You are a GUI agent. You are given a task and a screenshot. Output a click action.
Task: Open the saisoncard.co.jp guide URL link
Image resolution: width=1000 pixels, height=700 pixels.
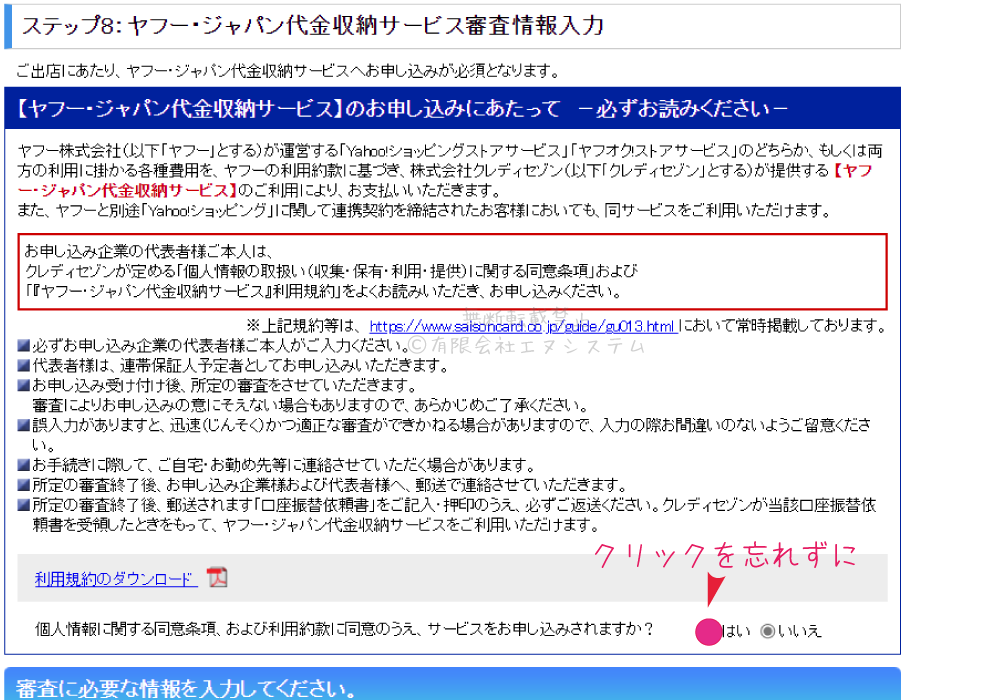pyautogui.click(x=522, y=326)
